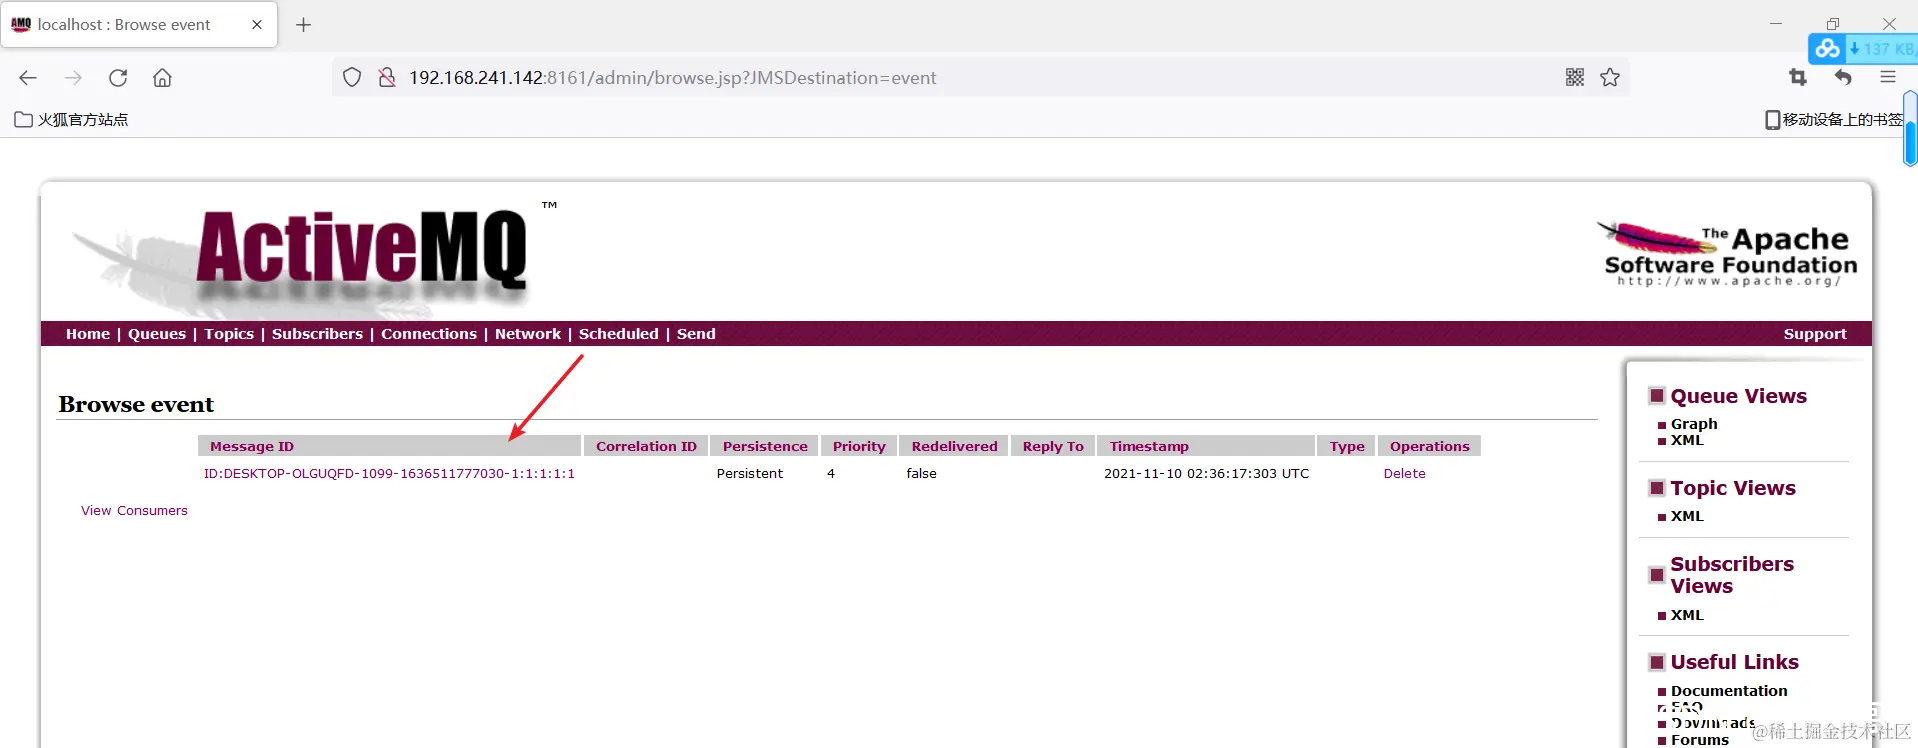Go to Home in ActiveMQ menu
This screenshot has height=748, width=1918.
88,334
